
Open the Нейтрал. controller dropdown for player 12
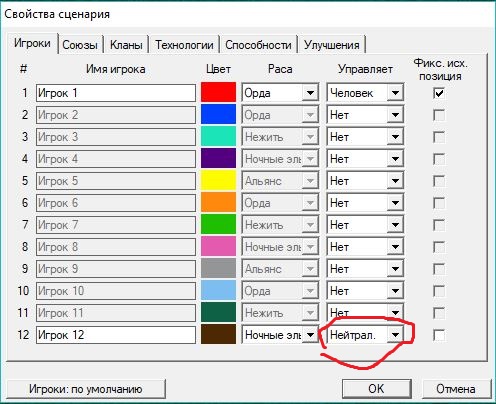[365, 335]
